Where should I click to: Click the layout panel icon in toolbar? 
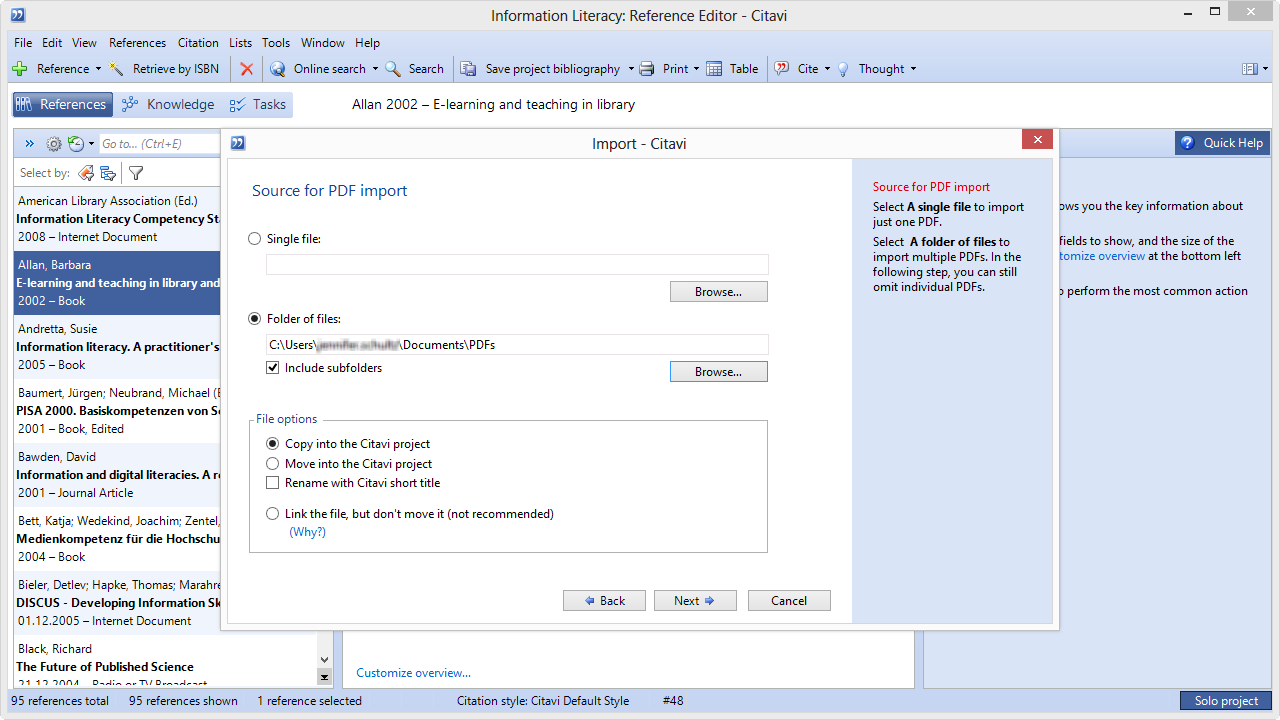(1249, 69)
